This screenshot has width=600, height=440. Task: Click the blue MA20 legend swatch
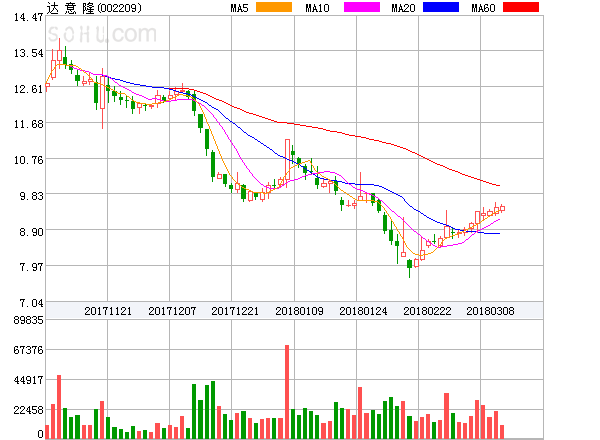[x=441, y=7]
